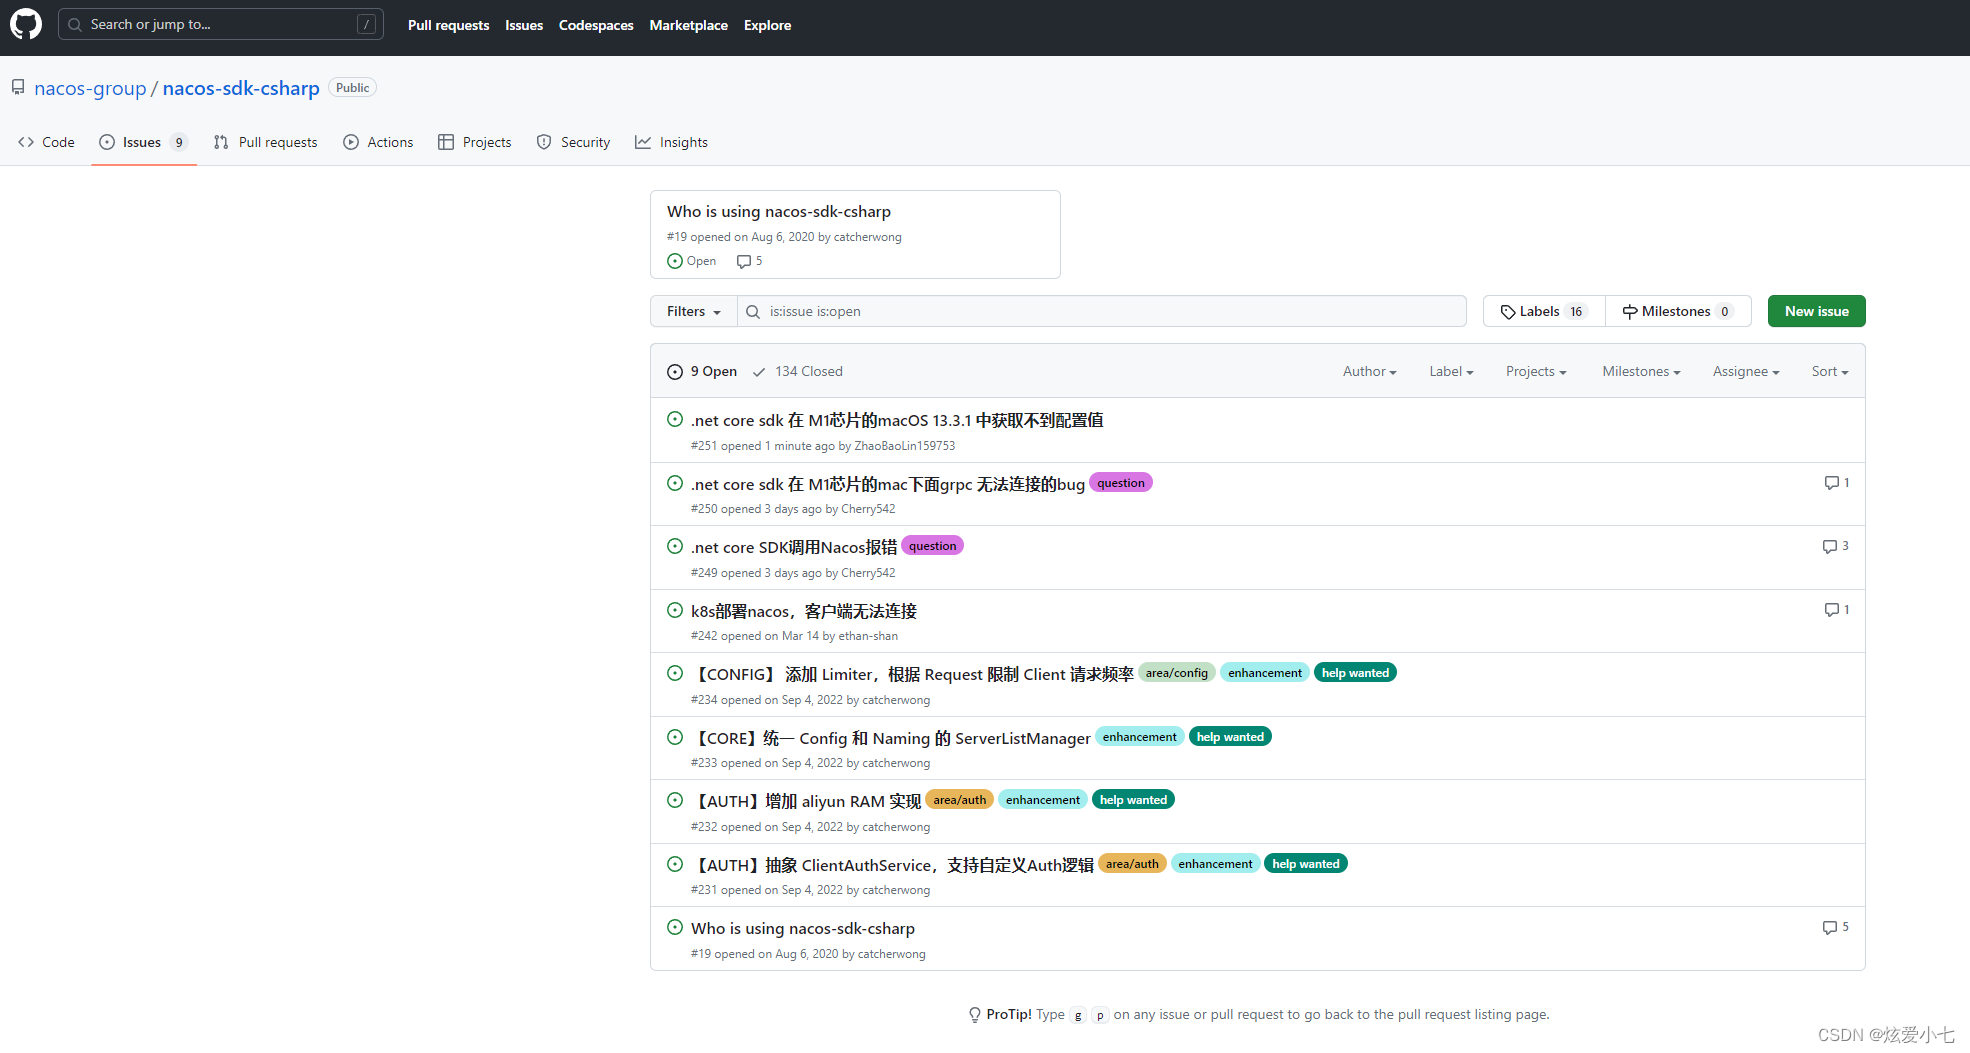Click the comment icon on issue #249
This screenshot has height=1053, width=1970.
[1830, 547]
